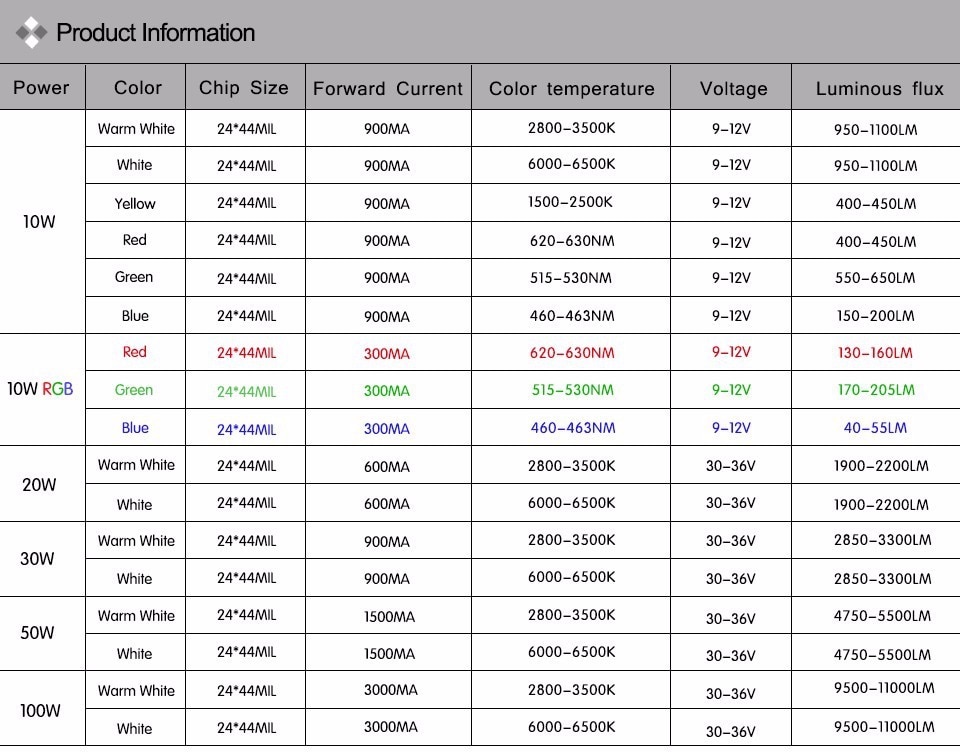960x752 pixels.
Task: Click the Forward Current column header
Action: click(388, 89)
